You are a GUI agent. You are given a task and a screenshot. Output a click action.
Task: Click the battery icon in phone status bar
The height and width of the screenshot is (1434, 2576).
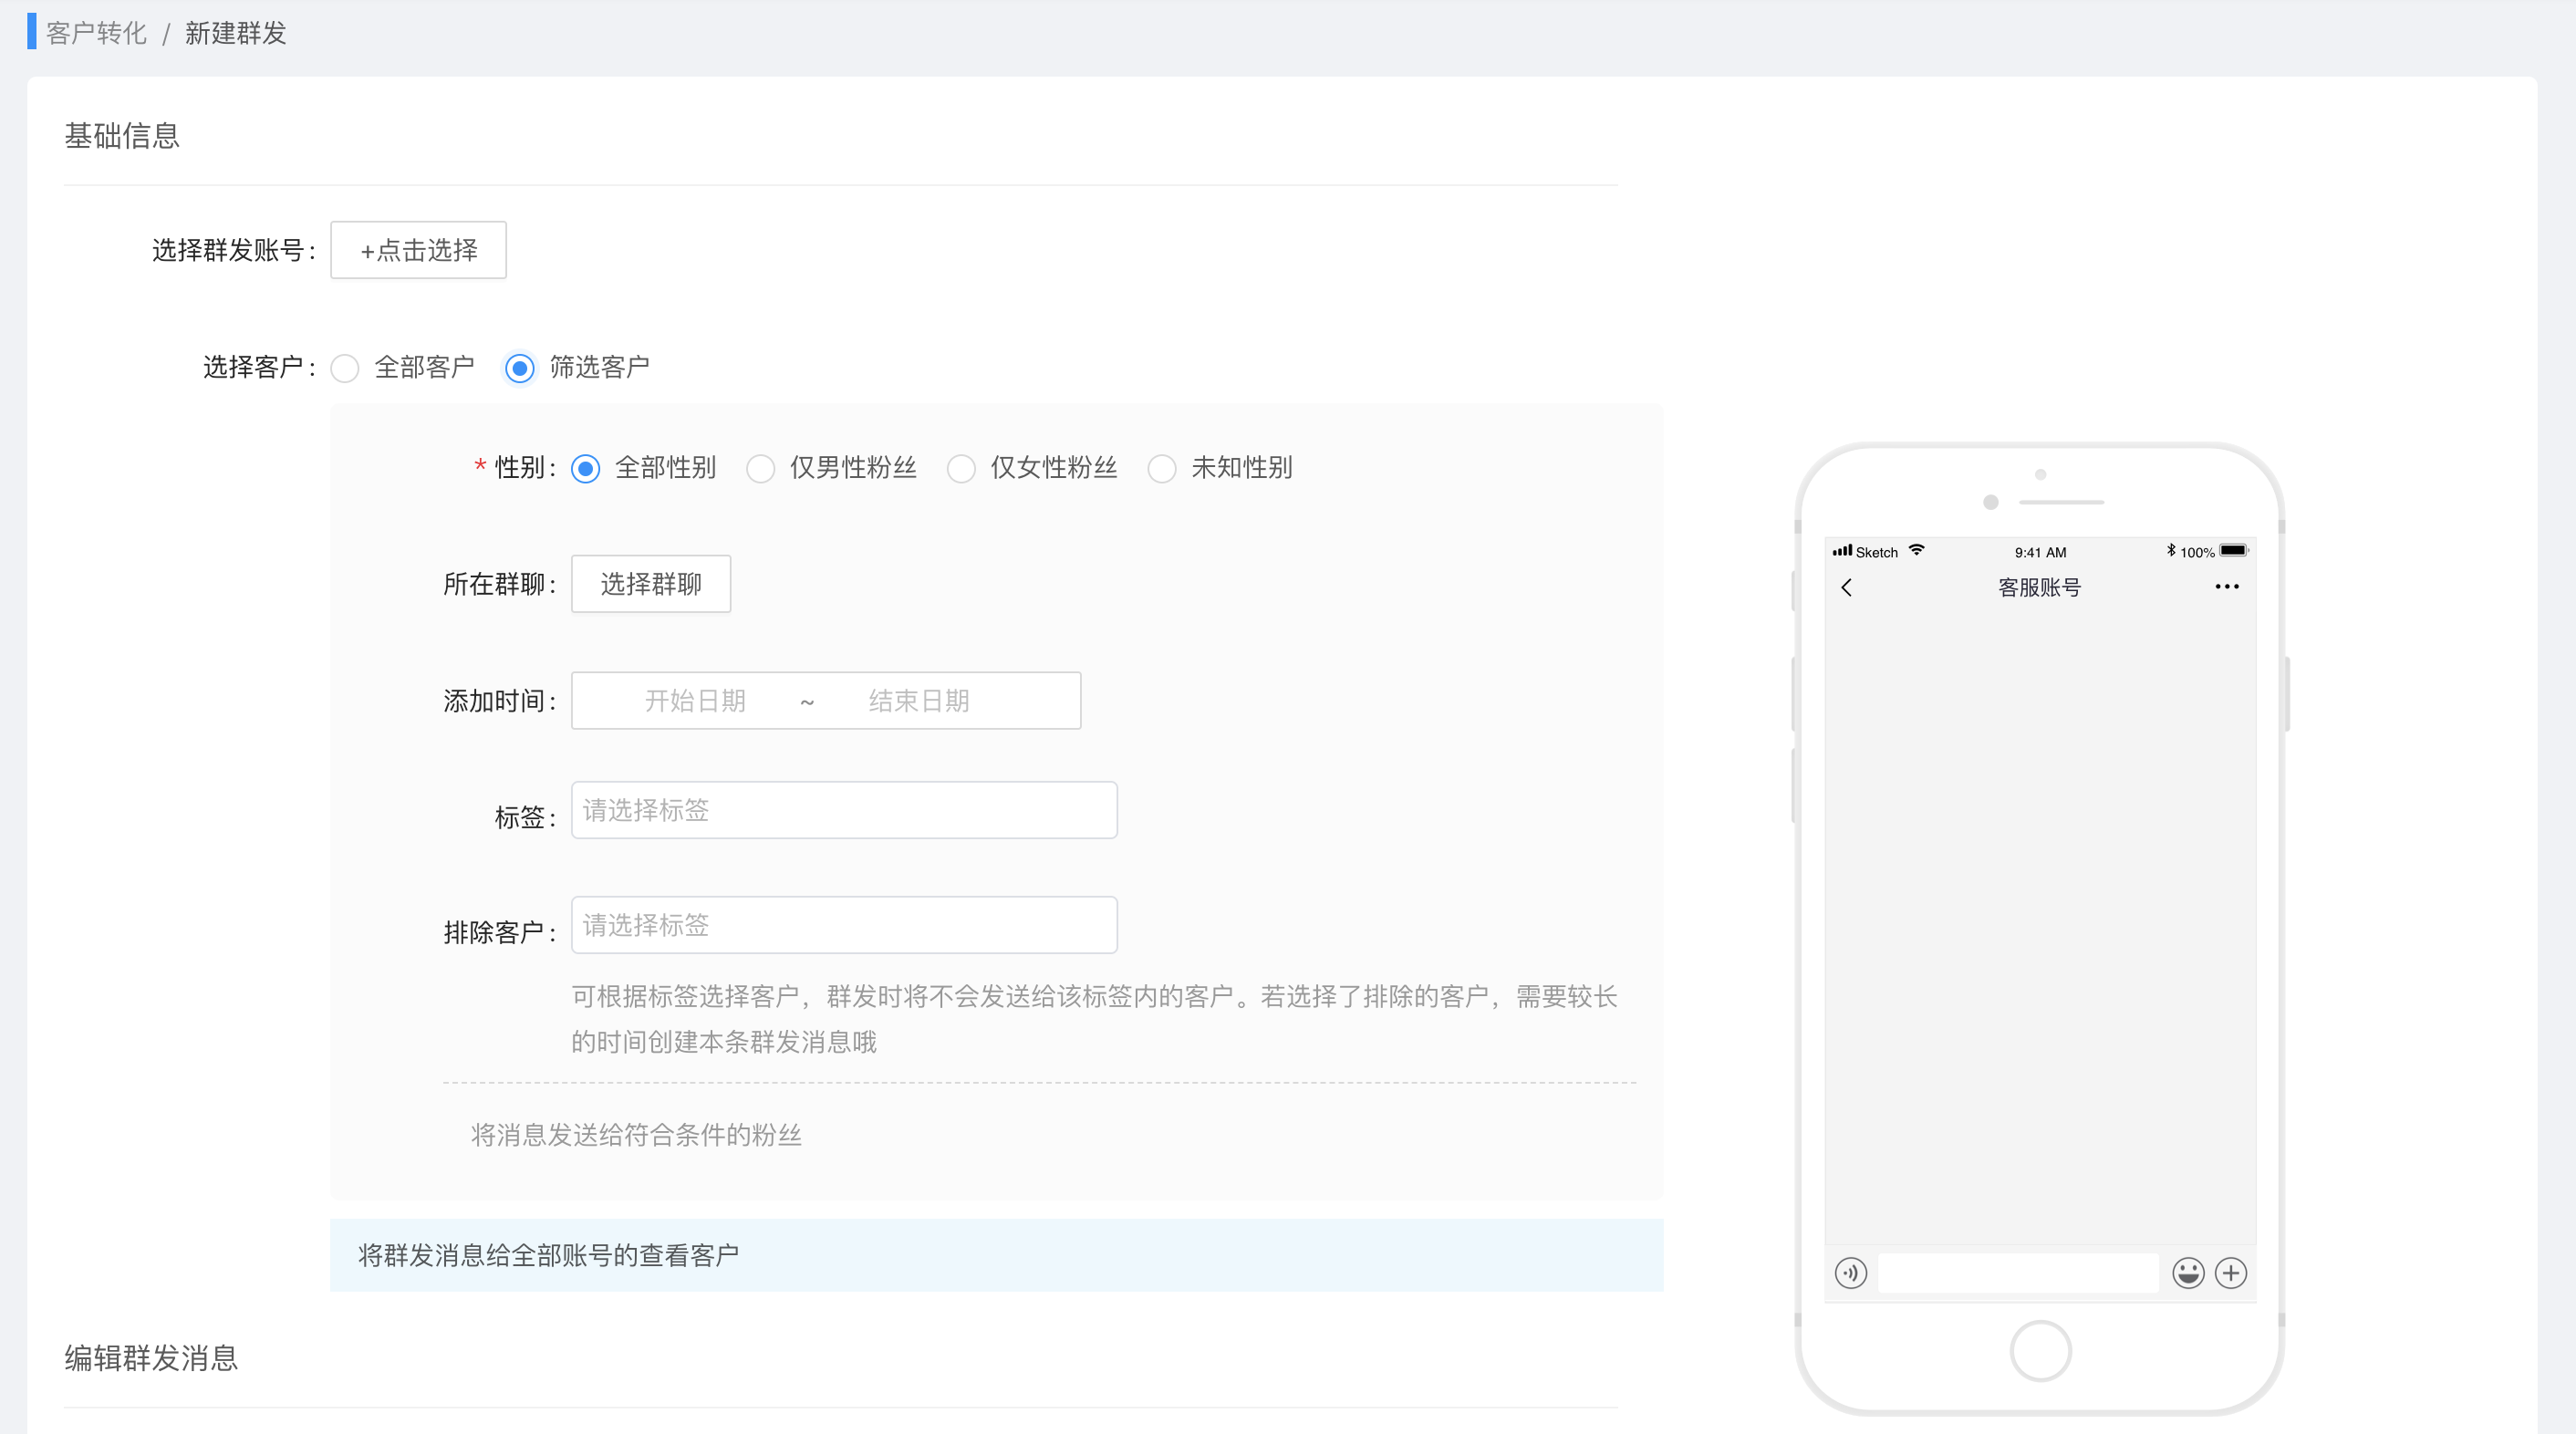point(2233,551)
